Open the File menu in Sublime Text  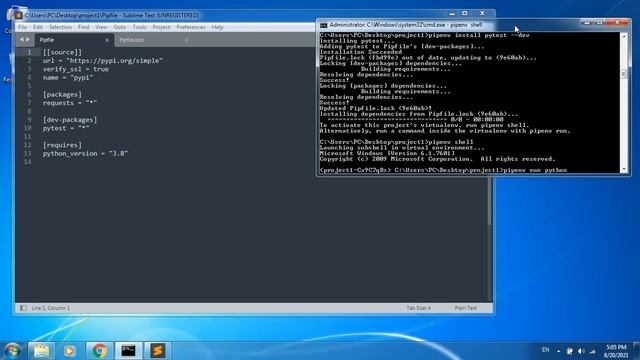click(22, 27)
